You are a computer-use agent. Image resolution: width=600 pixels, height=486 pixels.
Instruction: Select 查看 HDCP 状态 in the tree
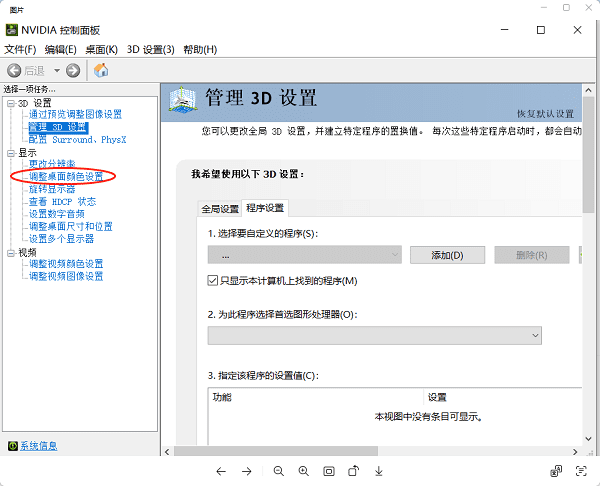(x=62, y=202)
